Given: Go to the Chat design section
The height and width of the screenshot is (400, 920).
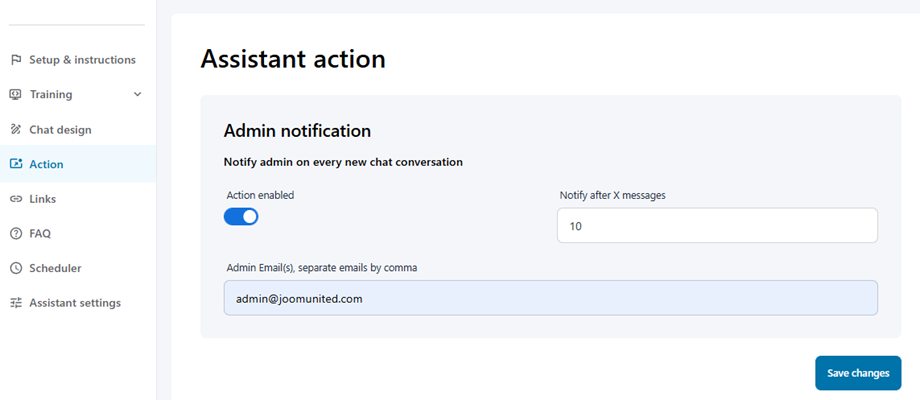Looking at the screenshot, I should pyautogui.click(x=60, y=130).
